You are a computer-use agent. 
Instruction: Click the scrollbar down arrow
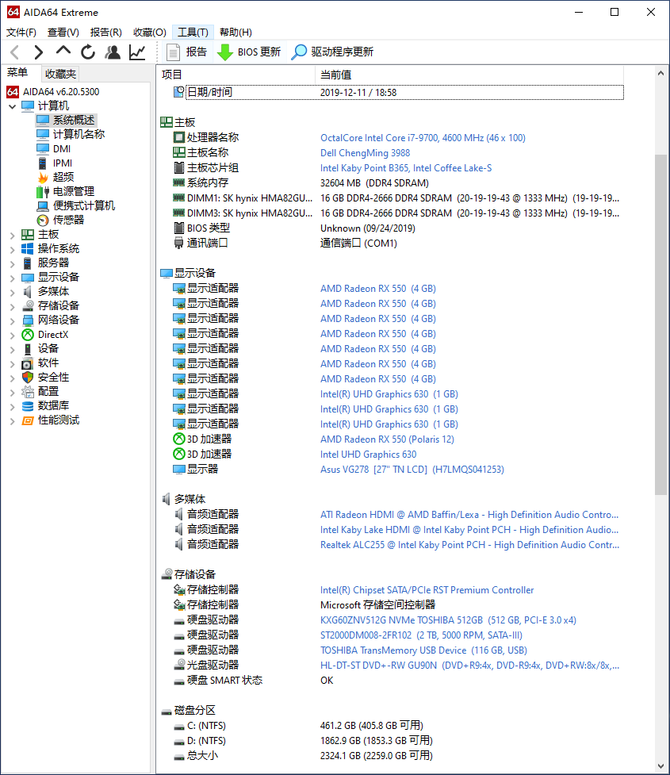pos(661,767)
